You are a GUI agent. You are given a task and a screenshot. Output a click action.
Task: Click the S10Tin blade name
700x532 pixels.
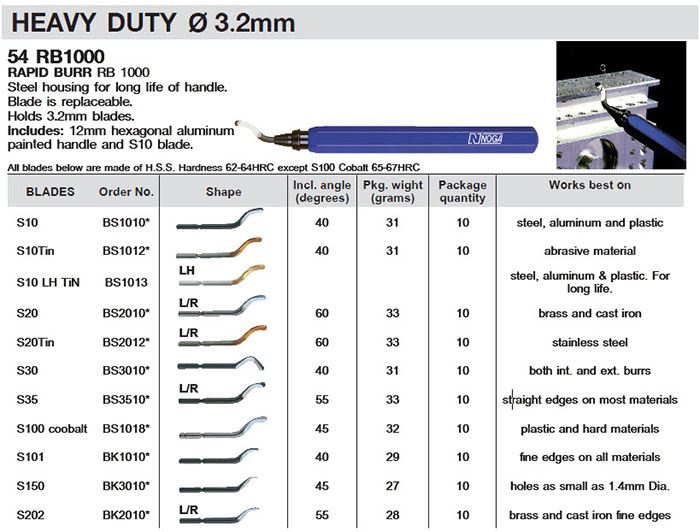click(35, 251)
